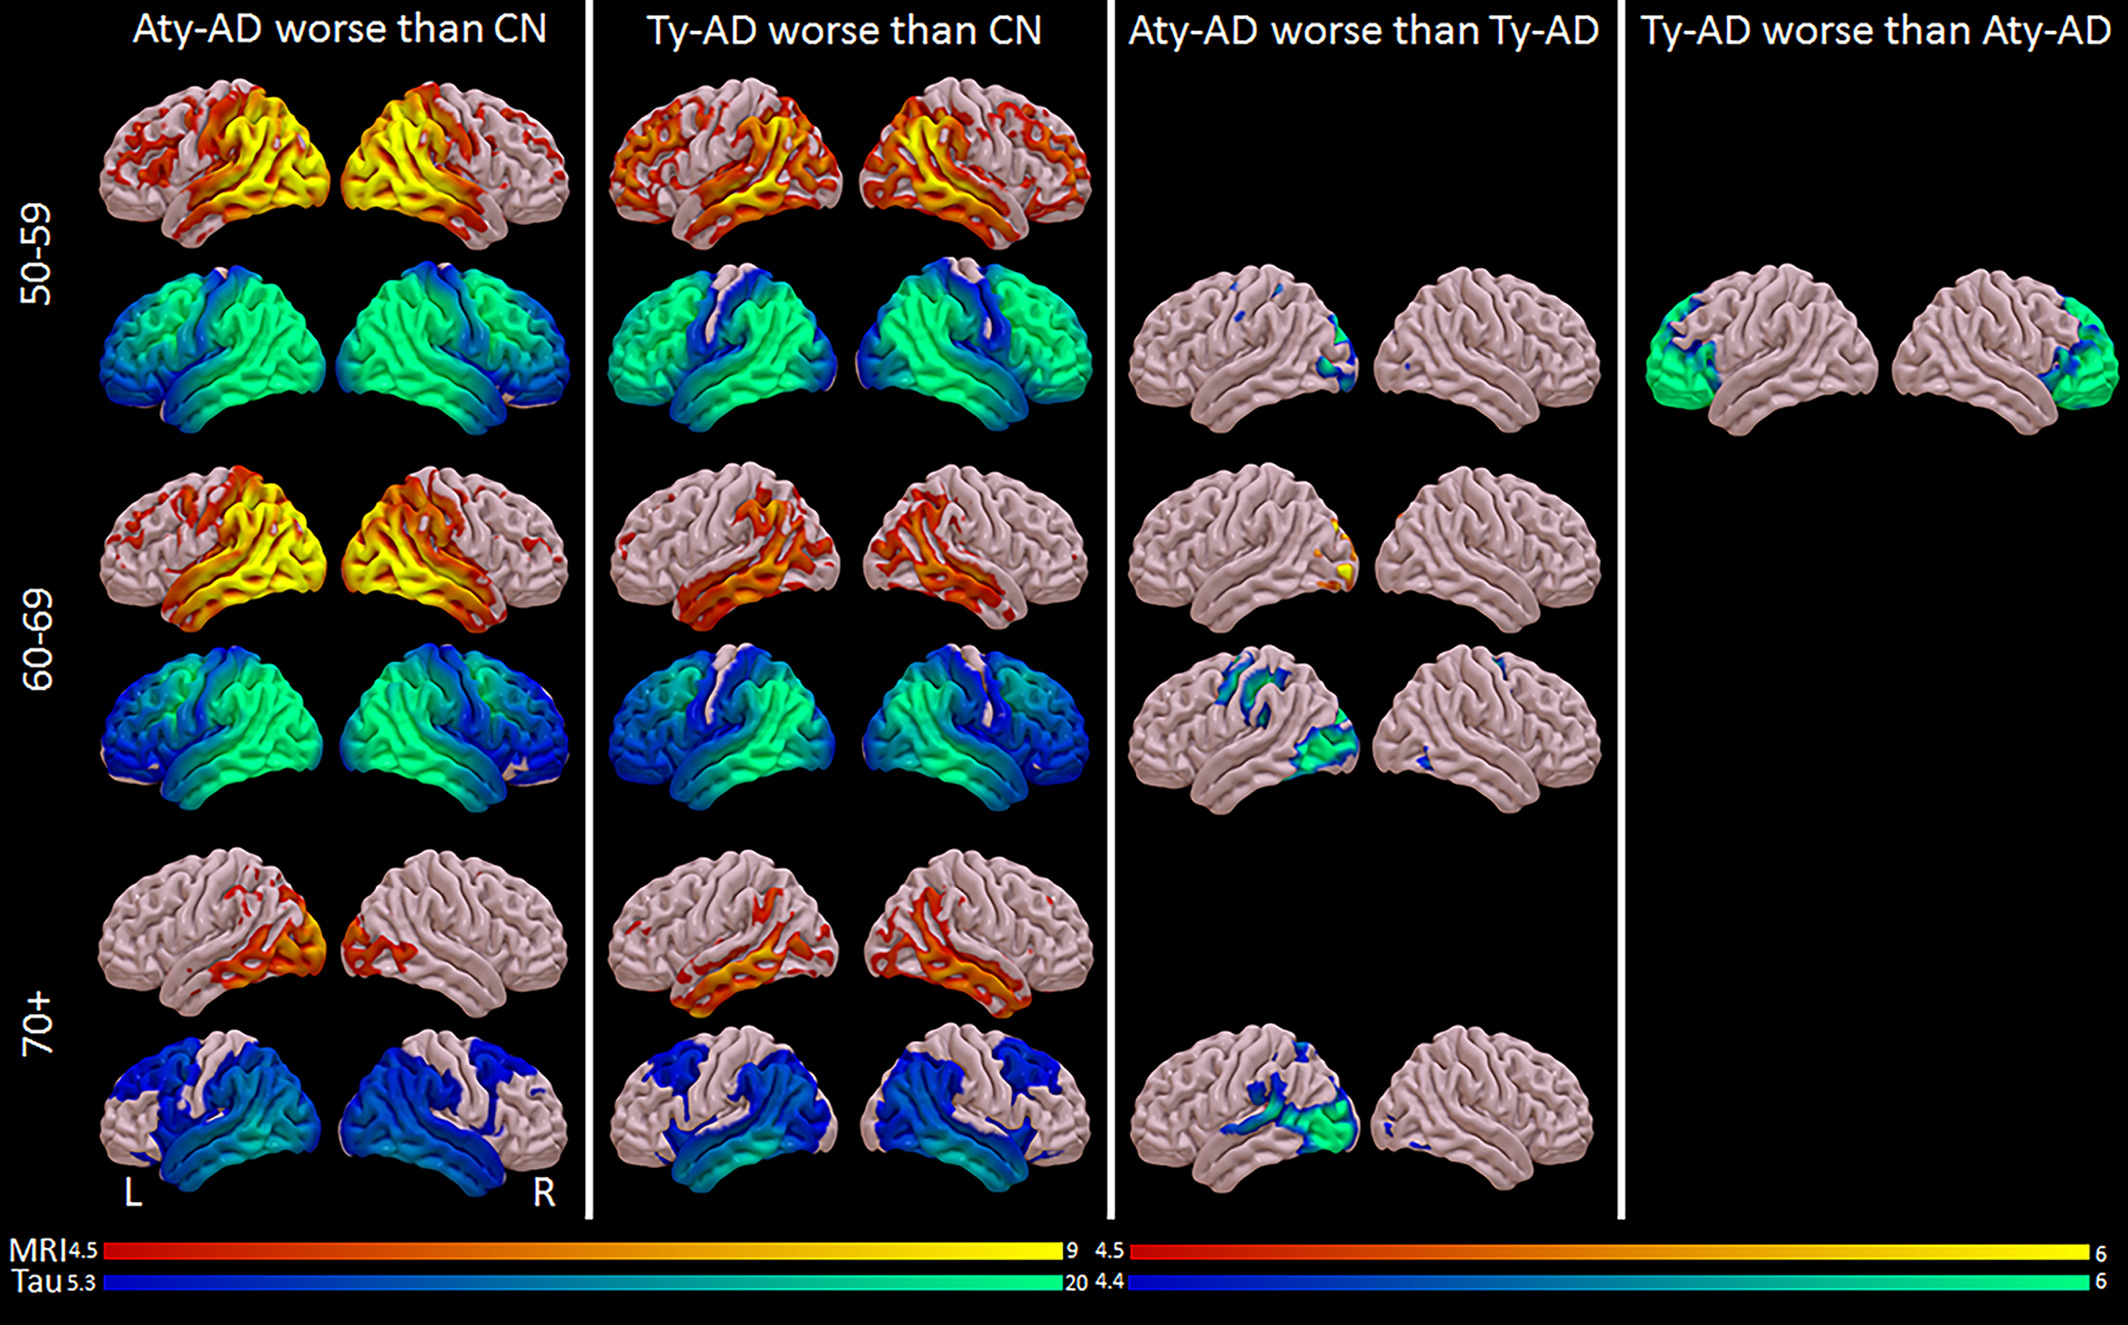This screenshot has width=2128, height=1325.
Task: Click the Tau color scale ending at 20
Action: pyautogui.click(x=583, y=1283)
